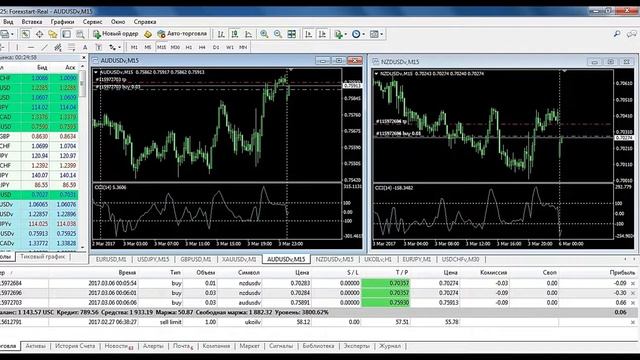Image resolution: width=640 pixels, height=360 pixels.
Task: Expand the arrows tool dropdown
Action: (119, 47)
